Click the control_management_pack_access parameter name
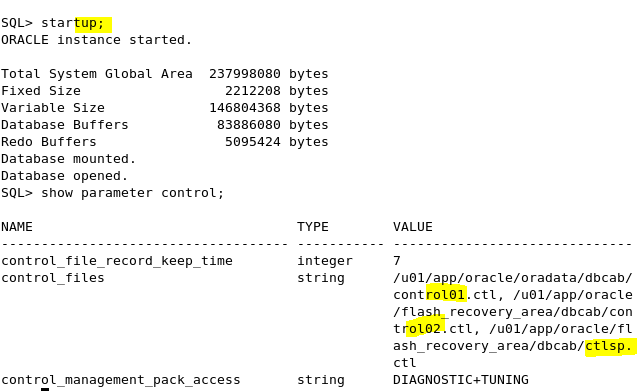 (x=121, y=380)
